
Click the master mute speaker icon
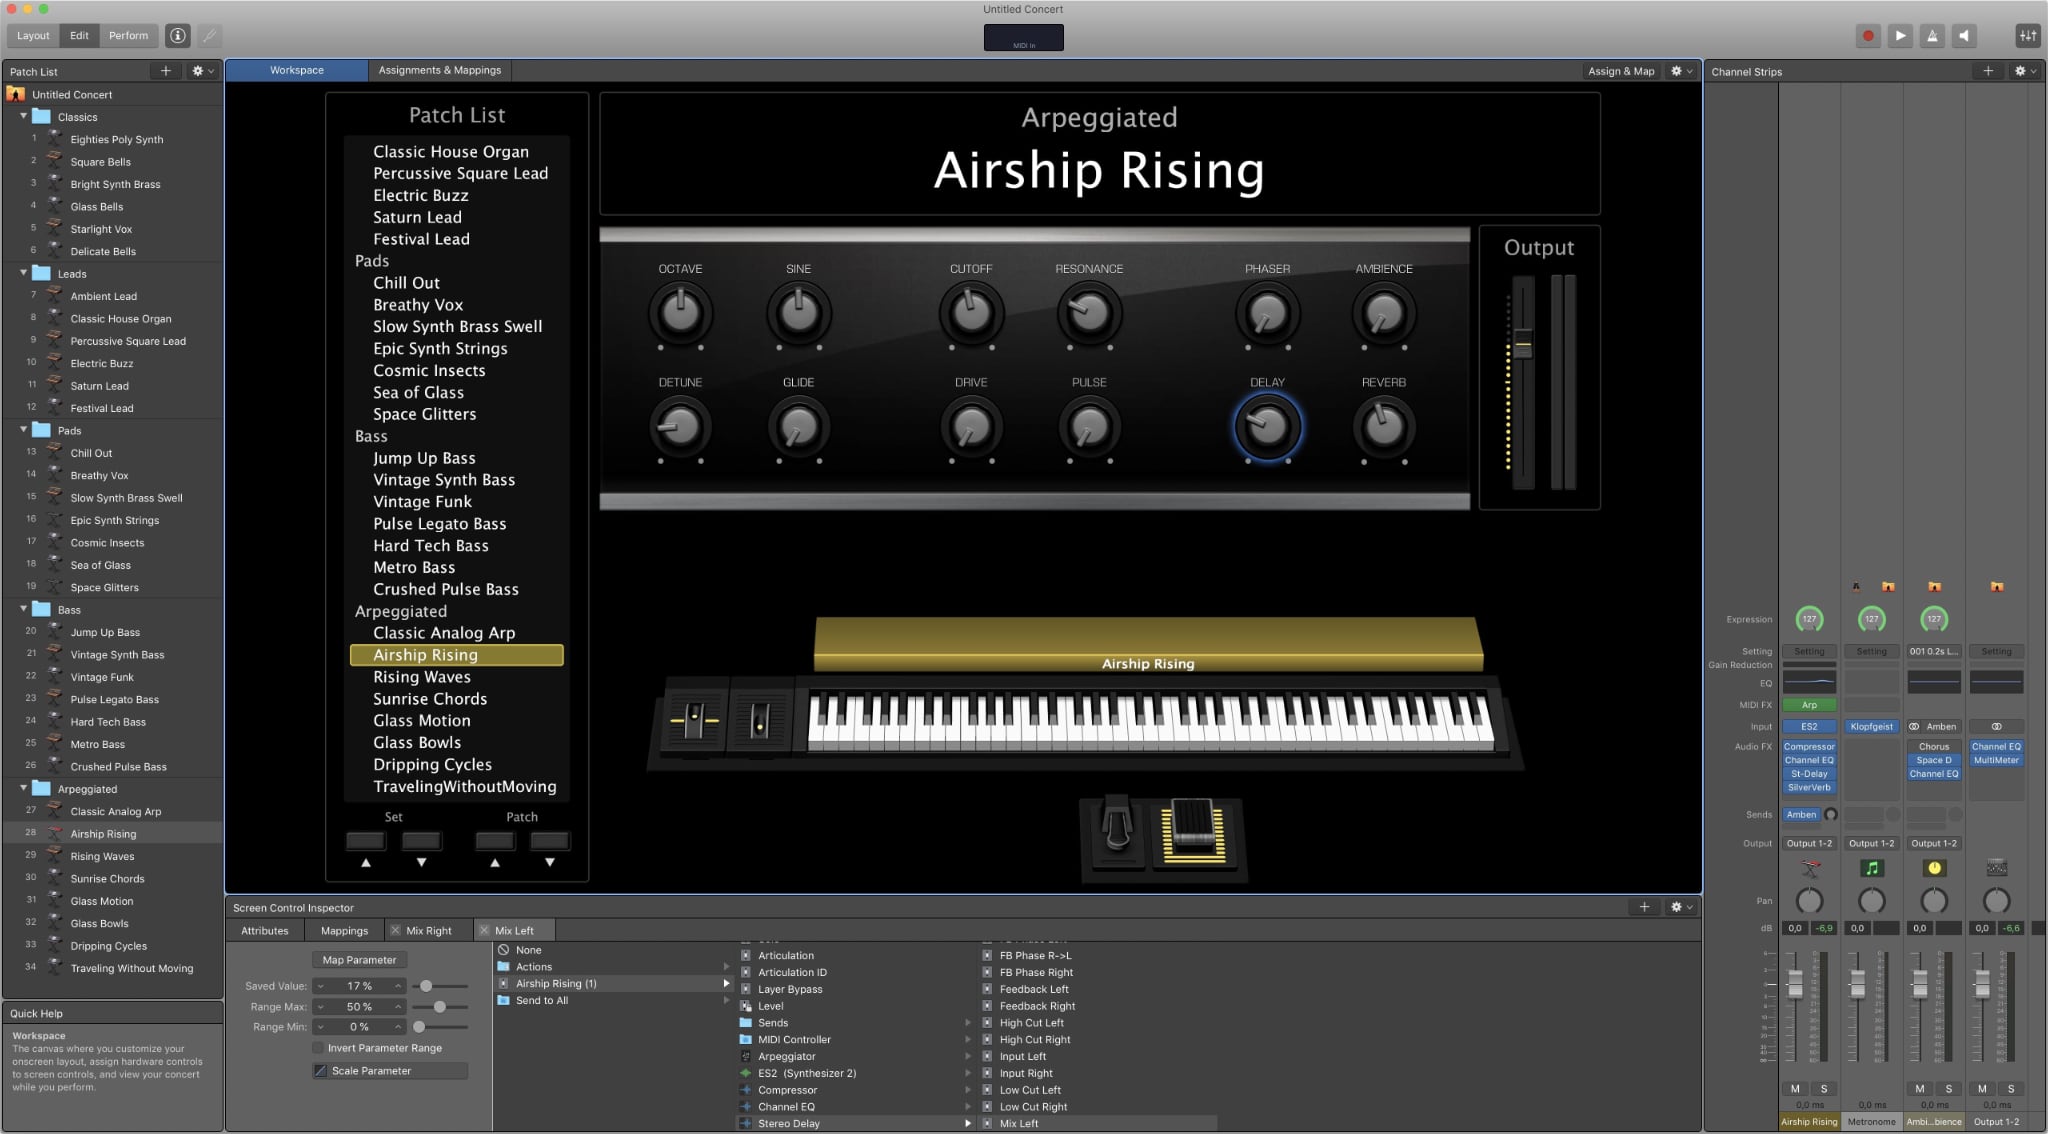[x=1964, y=36]
